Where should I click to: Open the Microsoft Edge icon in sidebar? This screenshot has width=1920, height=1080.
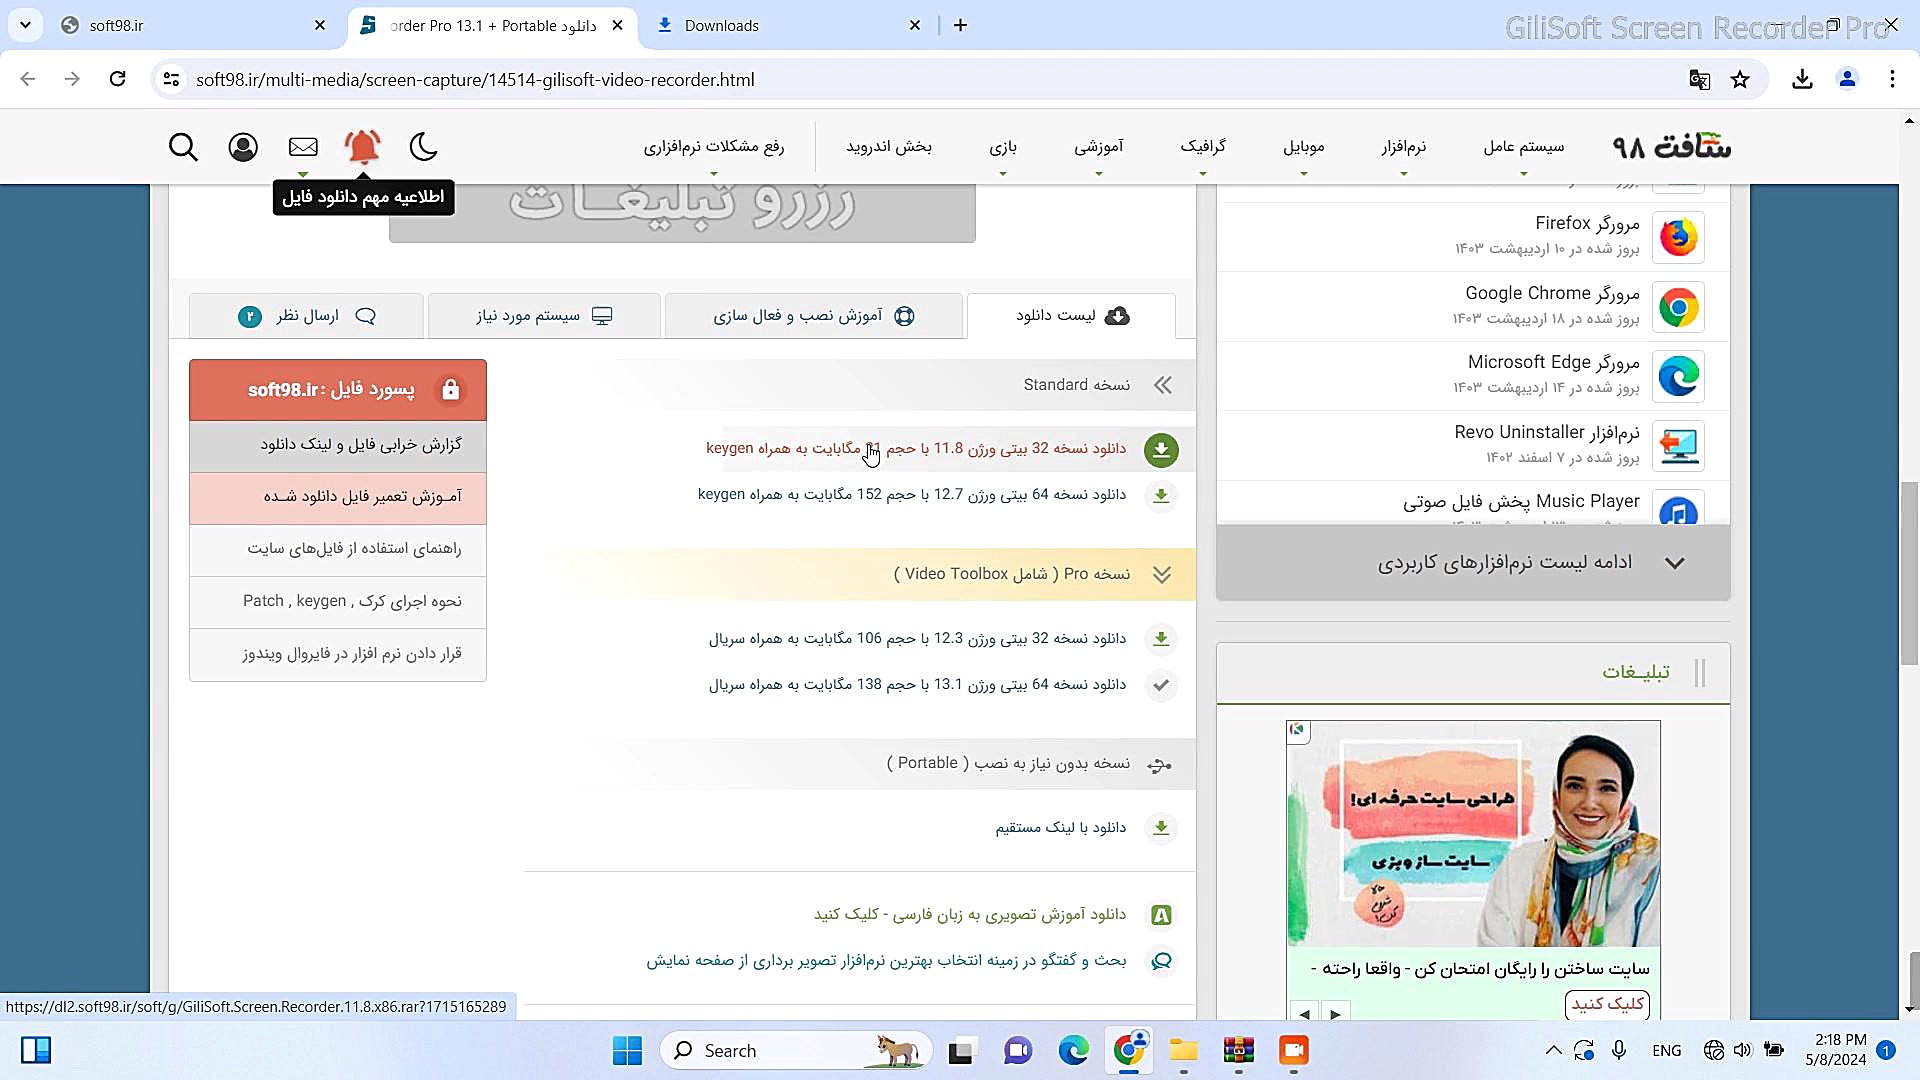[1678, 376]
